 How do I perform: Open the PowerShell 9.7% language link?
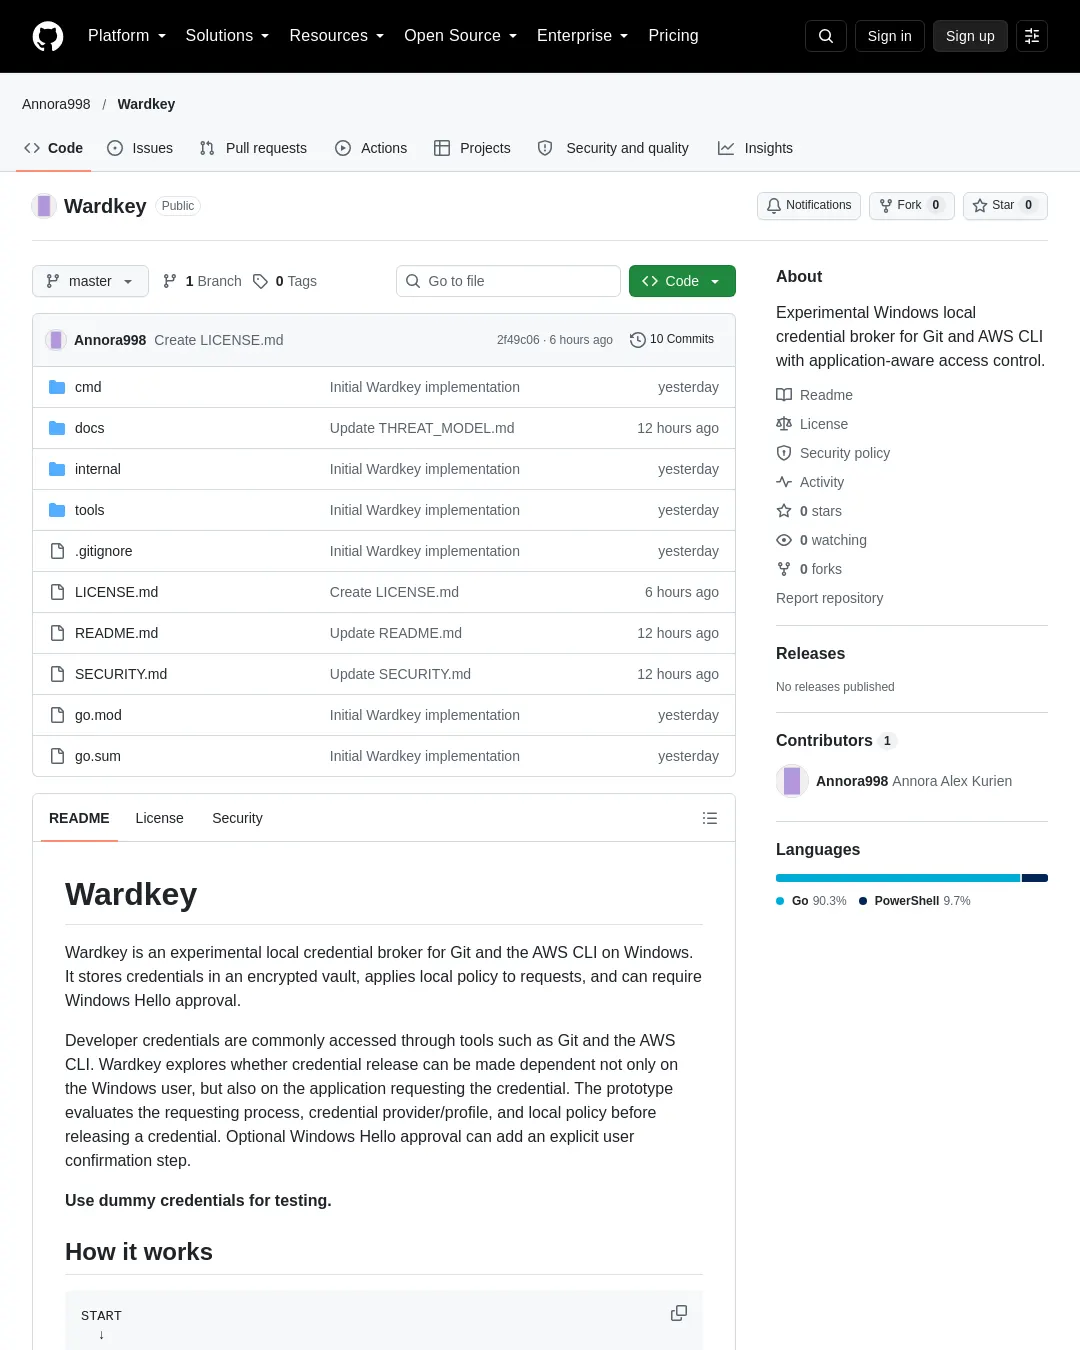point(915,901)
